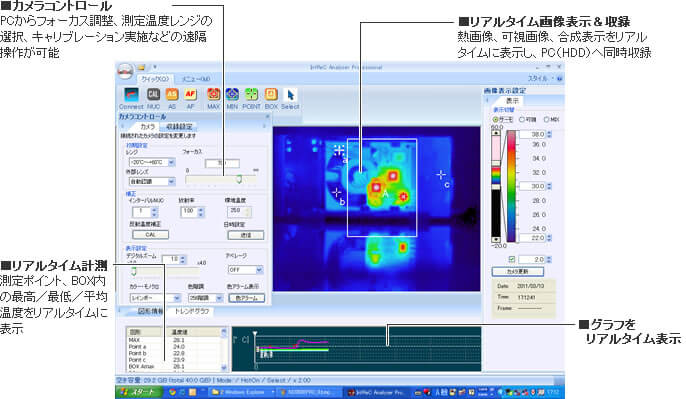The image size is (686, 399).
Task: Activate the AS auto scale icon
Action: click(172, 94)
